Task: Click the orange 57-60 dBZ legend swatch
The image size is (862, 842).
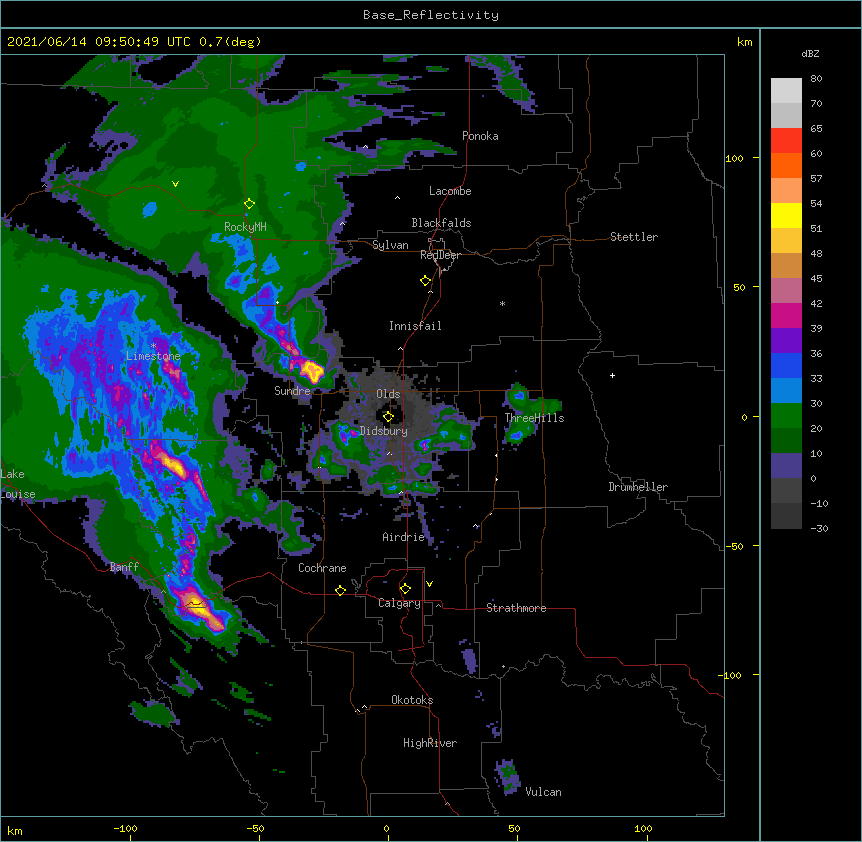Action: coord(786,165)
